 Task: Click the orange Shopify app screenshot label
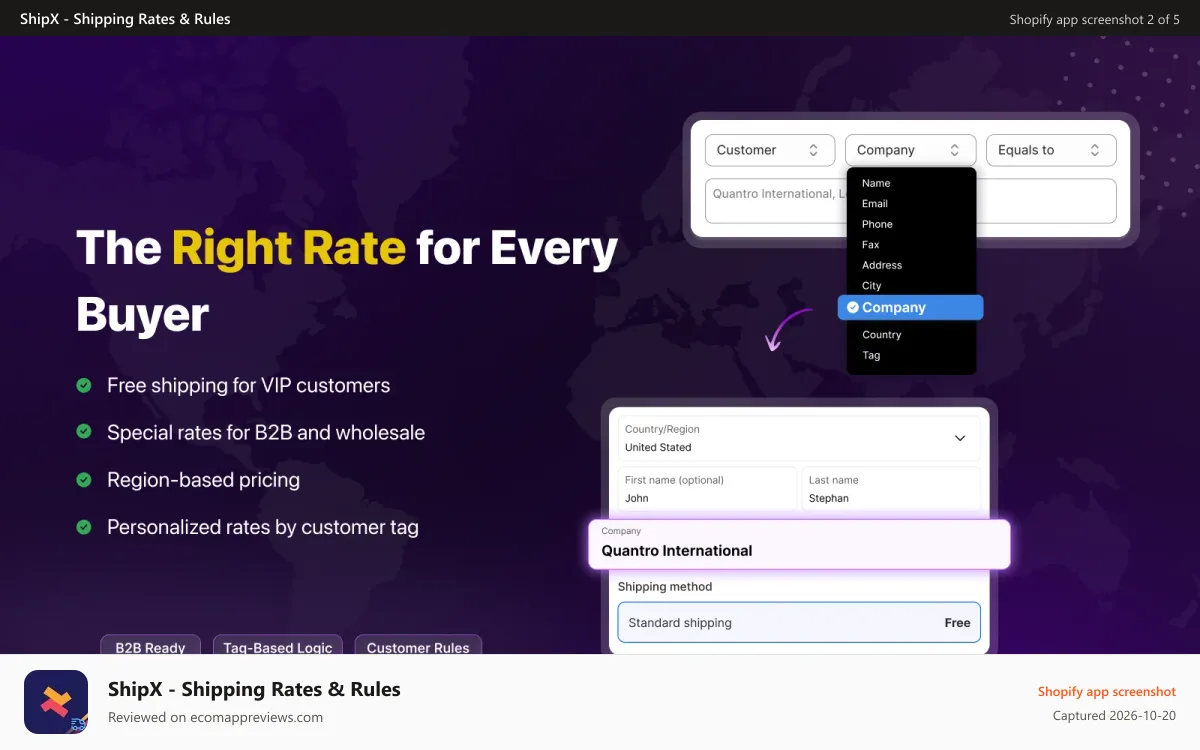tap(1107, 692)
